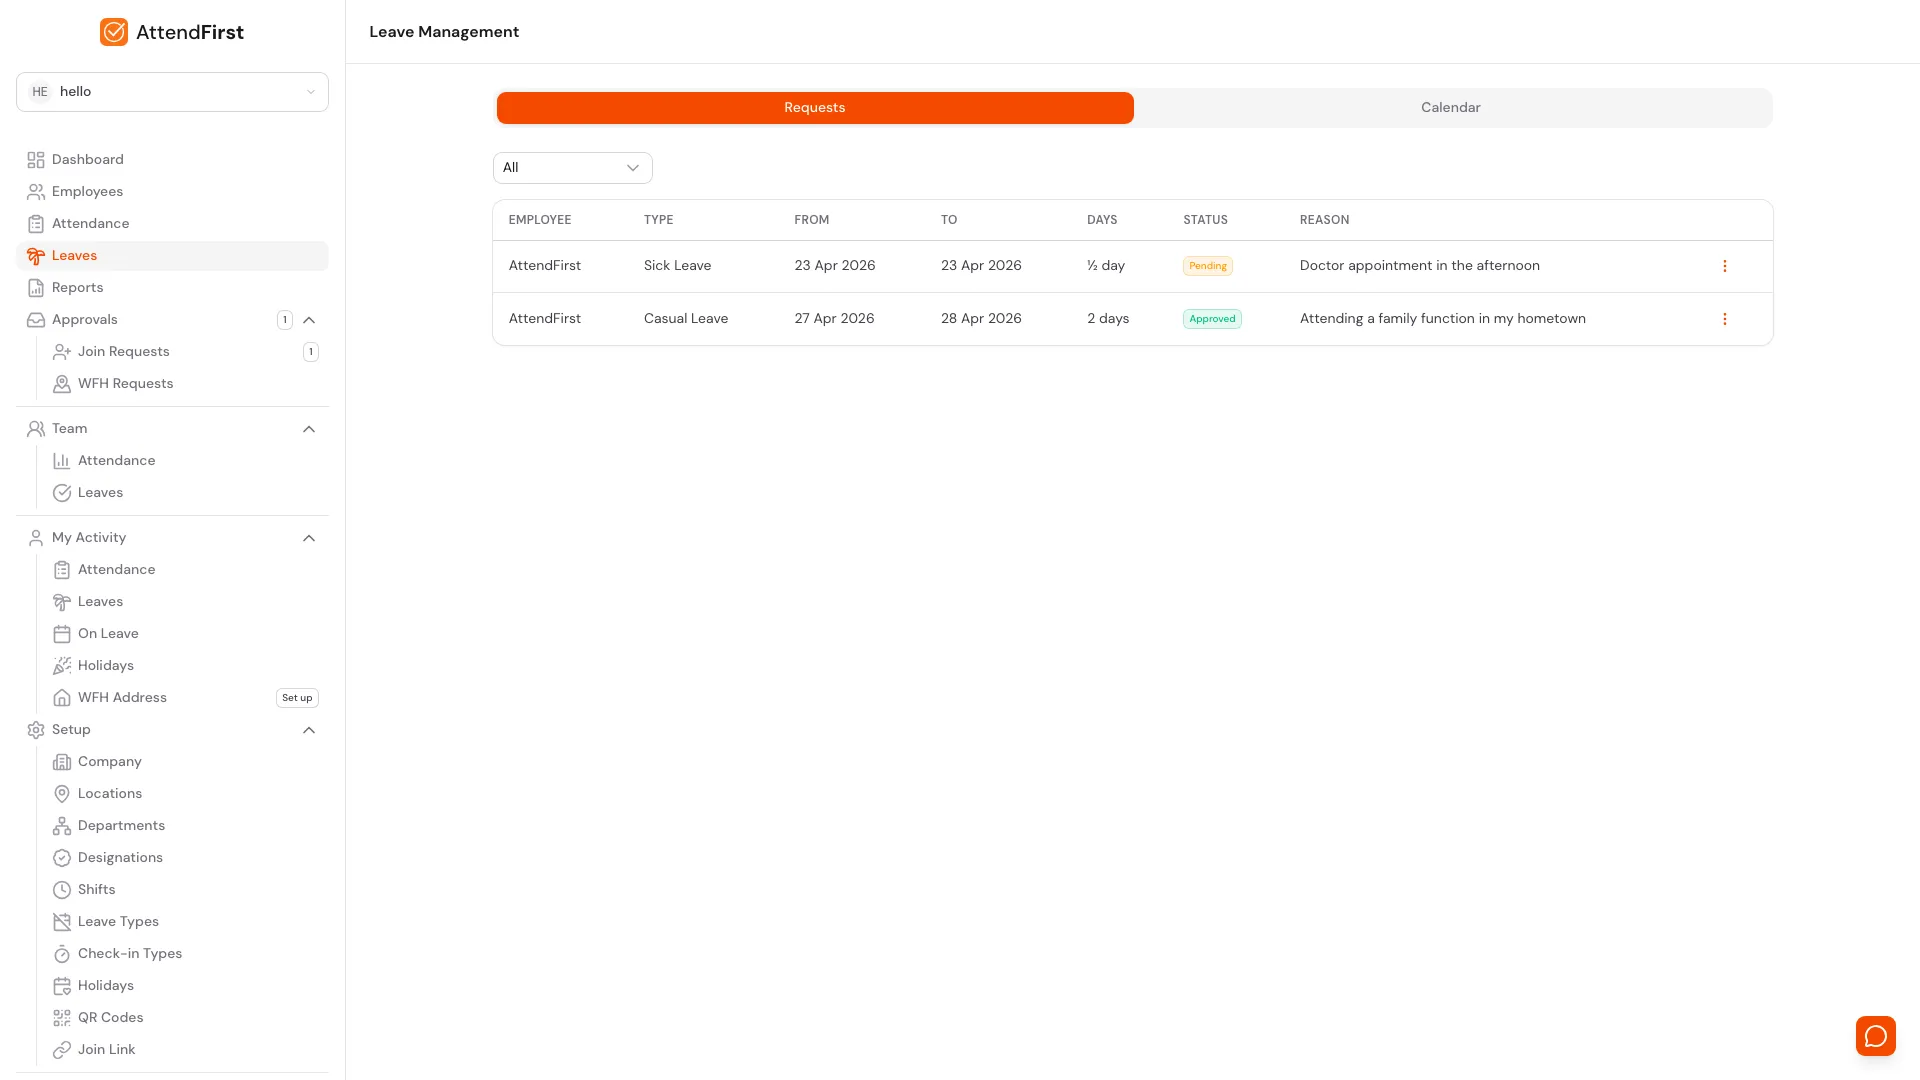Click the '½ day' days value
Screen dimensions: 1920x1080
1106,266
